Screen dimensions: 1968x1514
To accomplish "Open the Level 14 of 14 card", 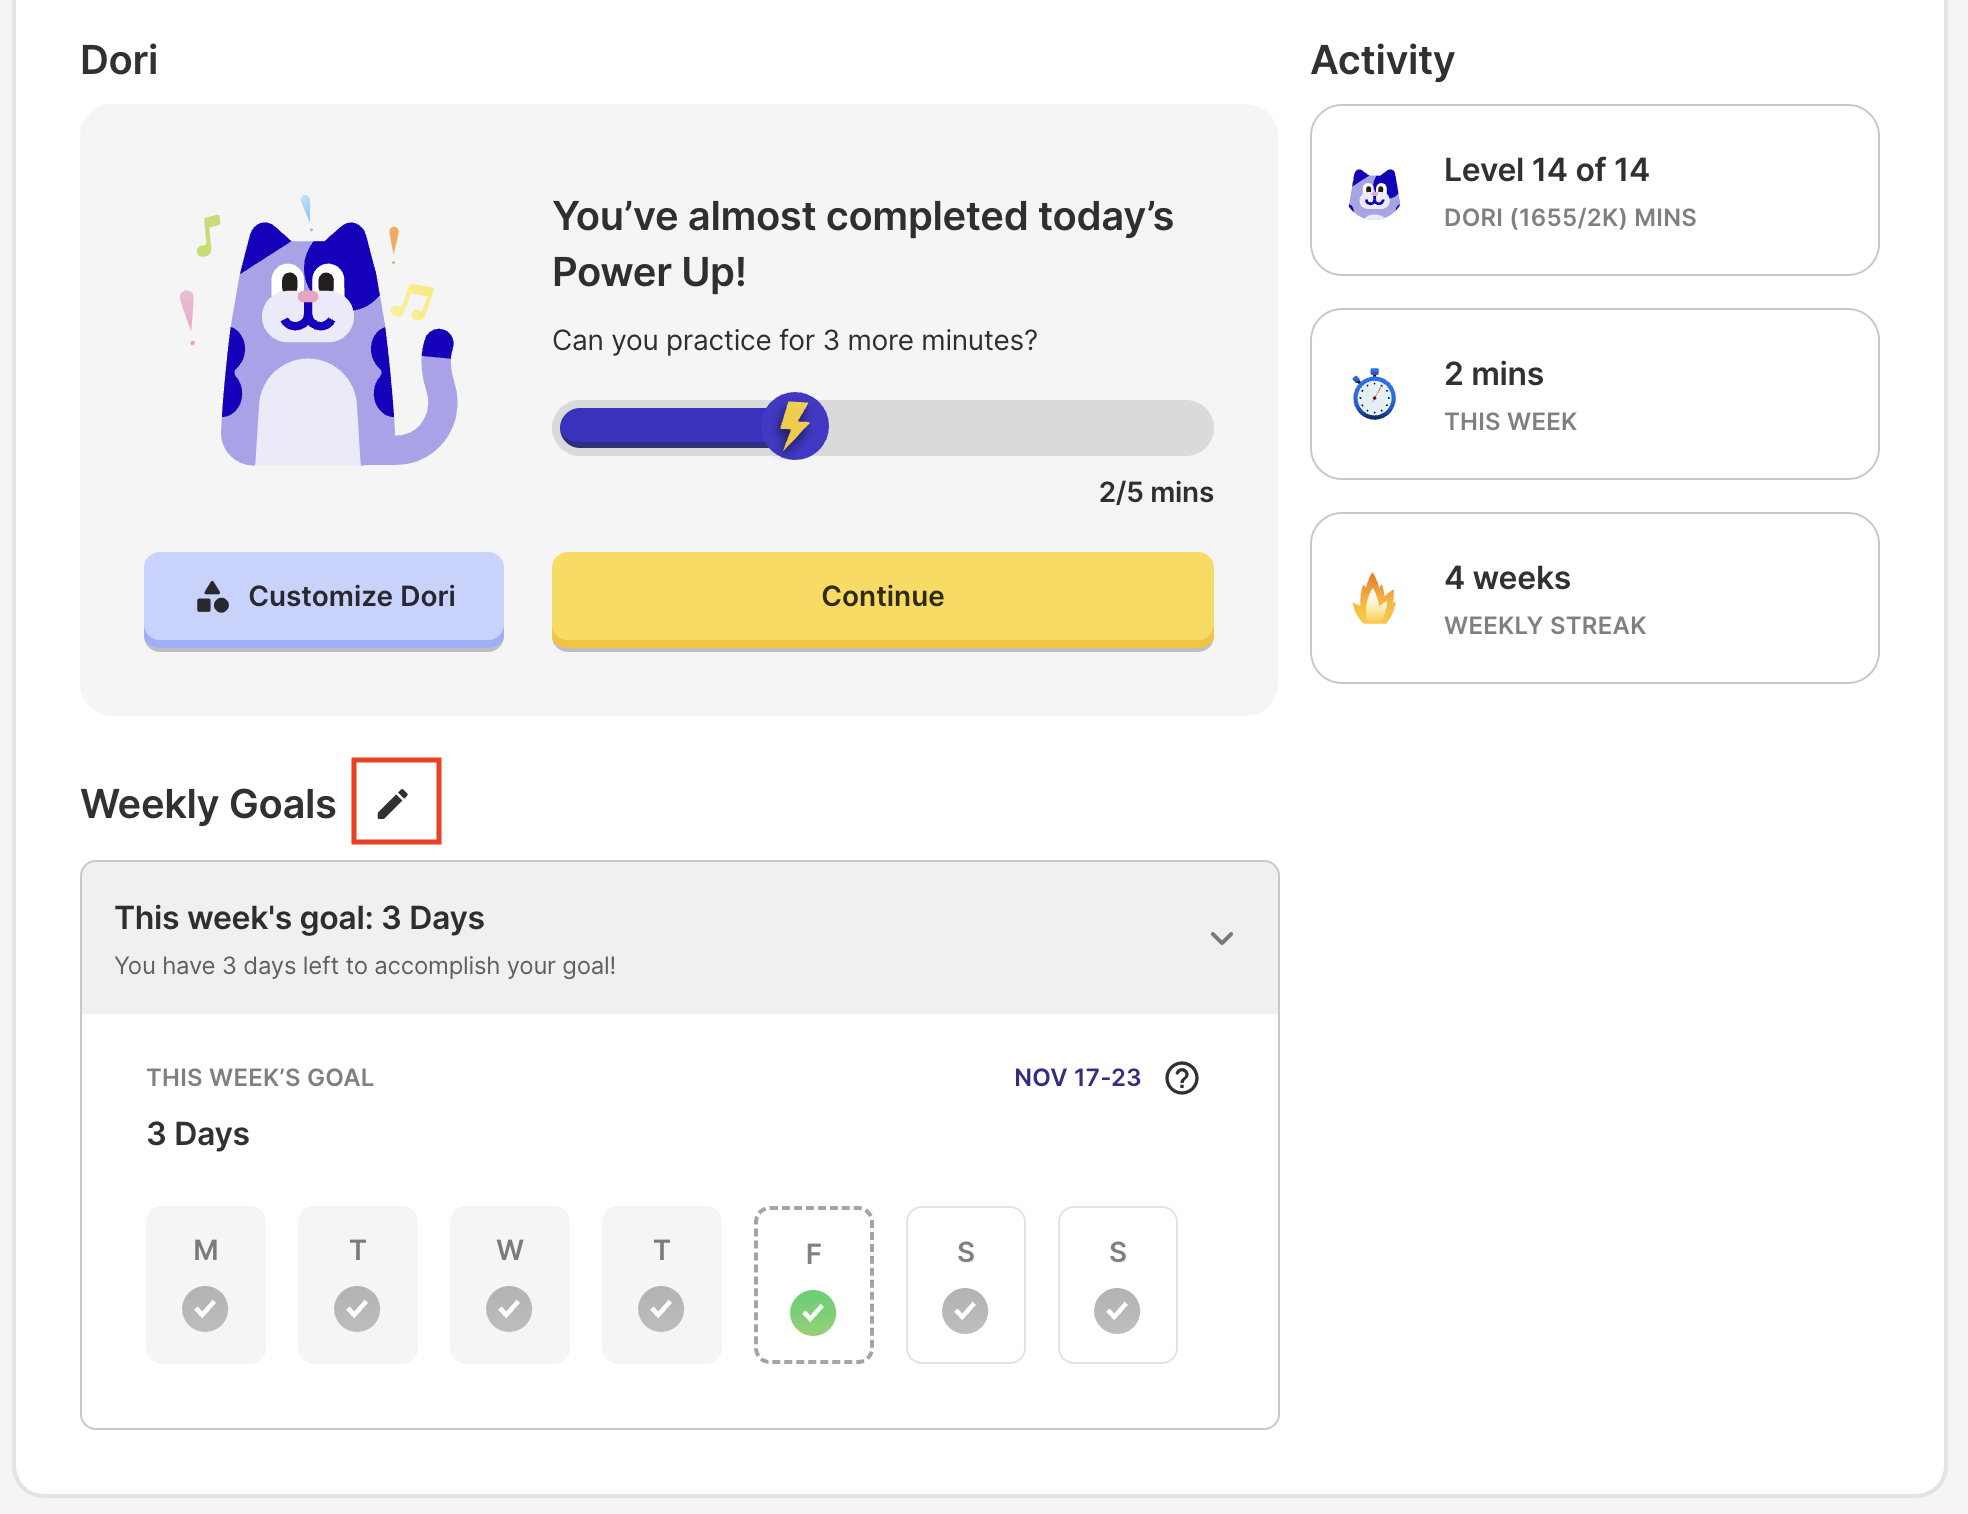I will (x=1594, y=190).
